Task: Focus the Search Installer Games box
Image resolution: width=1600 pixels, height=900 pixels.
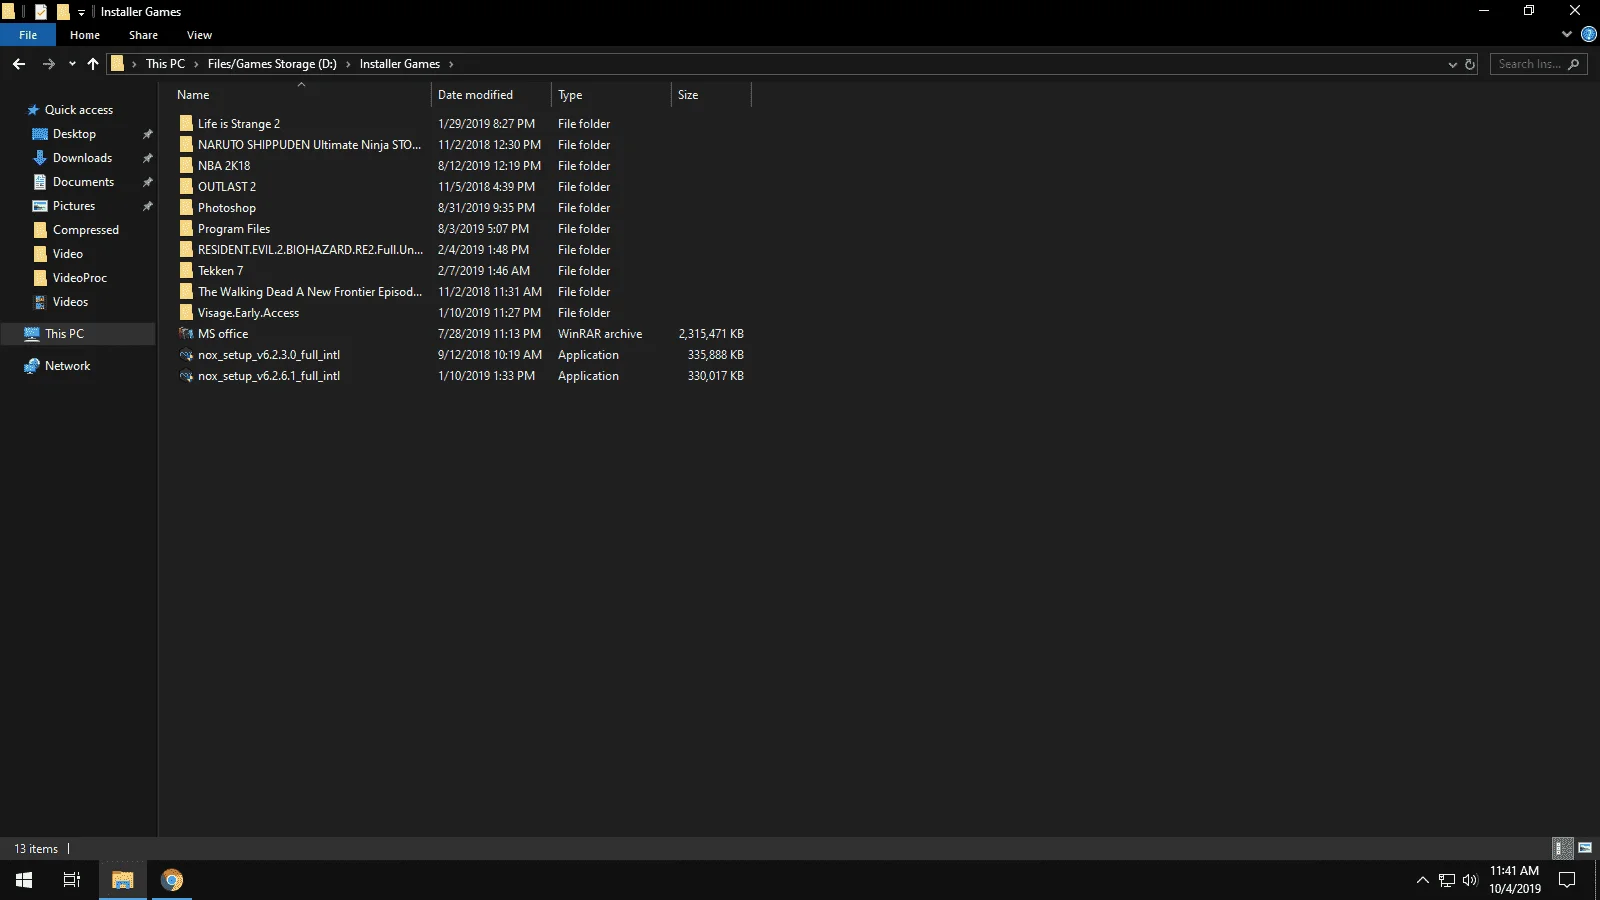Action: [1538, 64]
